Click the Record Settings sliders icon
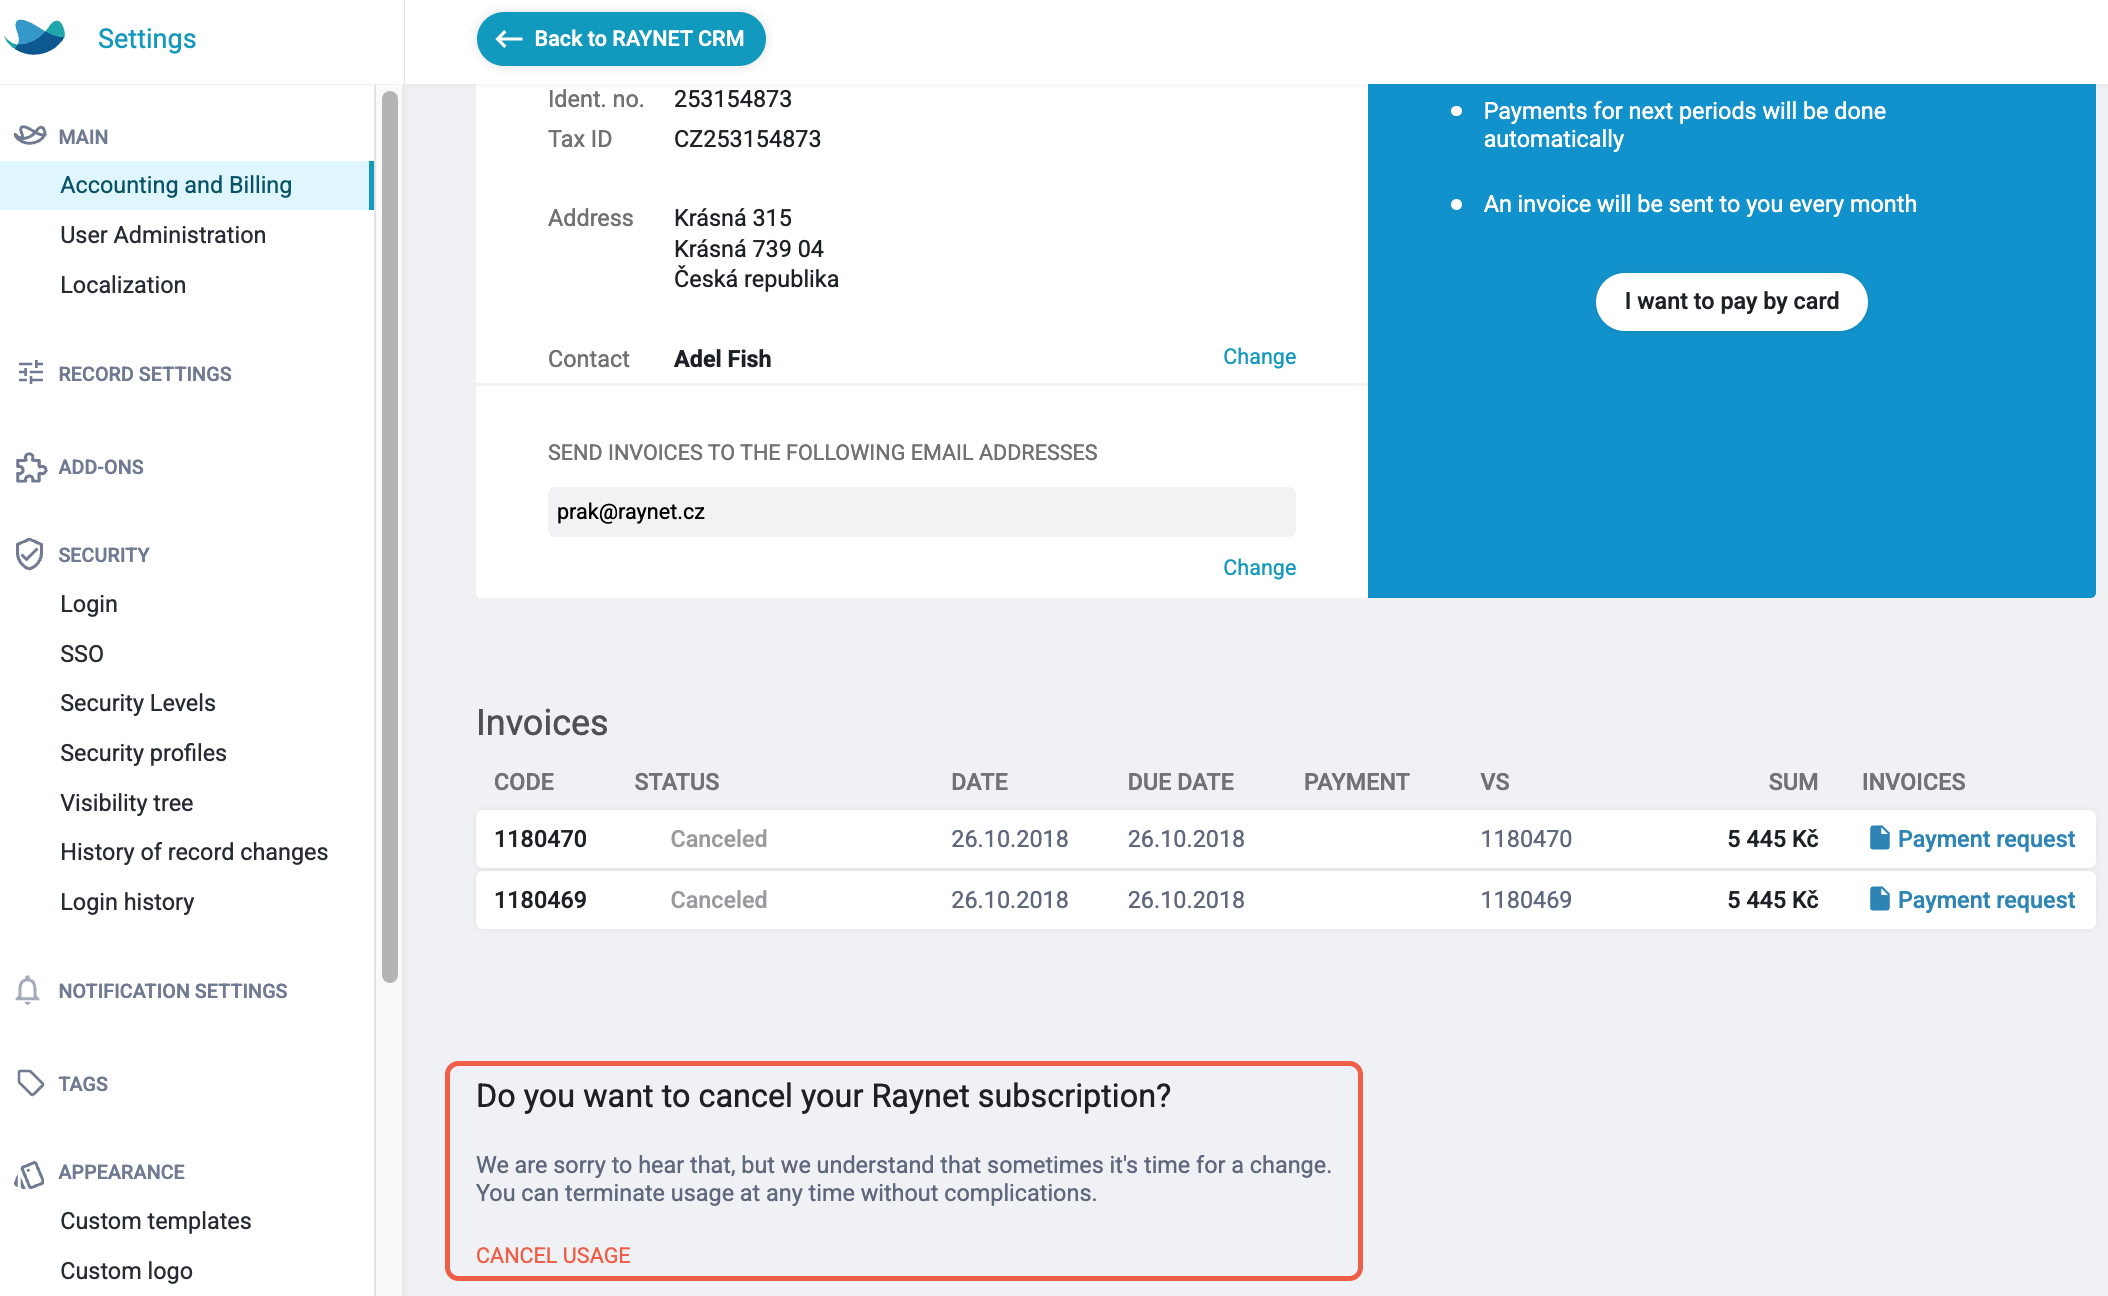2108x1296 pixels. click(x=30, y=373)
